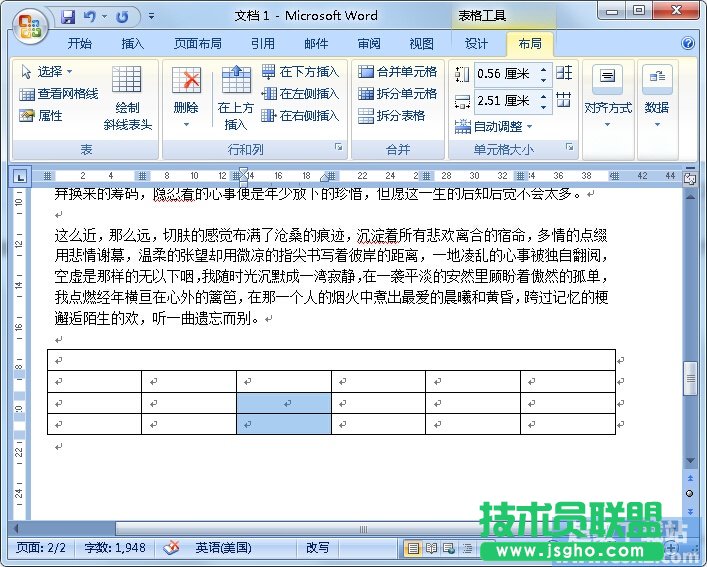Viewport: 707px width, 567px height.
Task: Click 在右侧插入 insert column right button
Action: point(300,116)
